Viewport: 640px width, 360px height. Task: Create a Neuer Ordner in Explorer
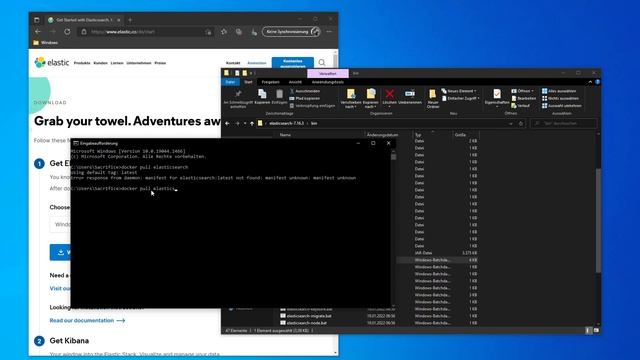coord(433,98)
